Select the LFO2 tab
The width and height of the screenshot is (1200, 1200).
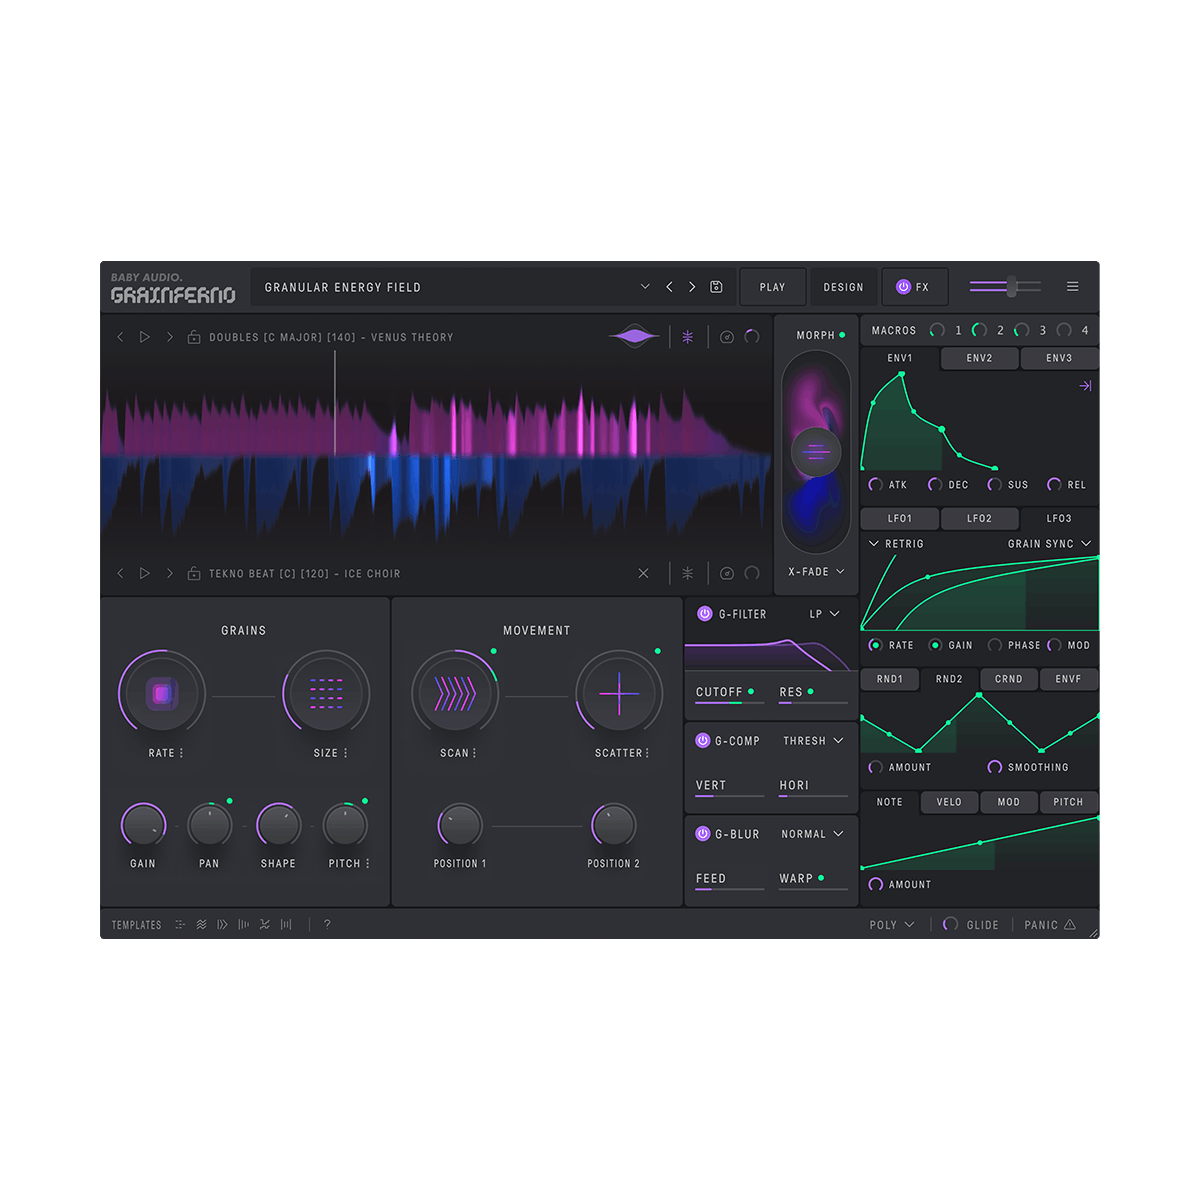pos(979,519)
